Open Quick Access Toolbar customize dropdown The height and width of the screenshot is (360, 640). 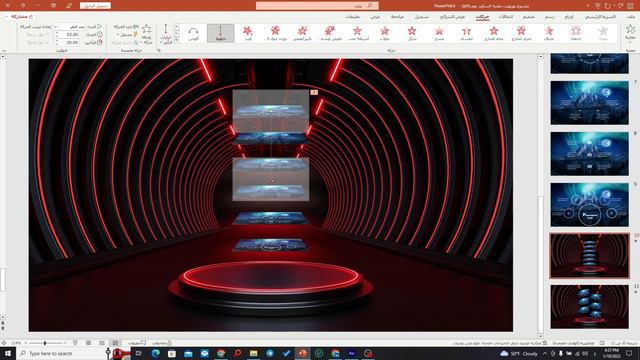point(588,6)
